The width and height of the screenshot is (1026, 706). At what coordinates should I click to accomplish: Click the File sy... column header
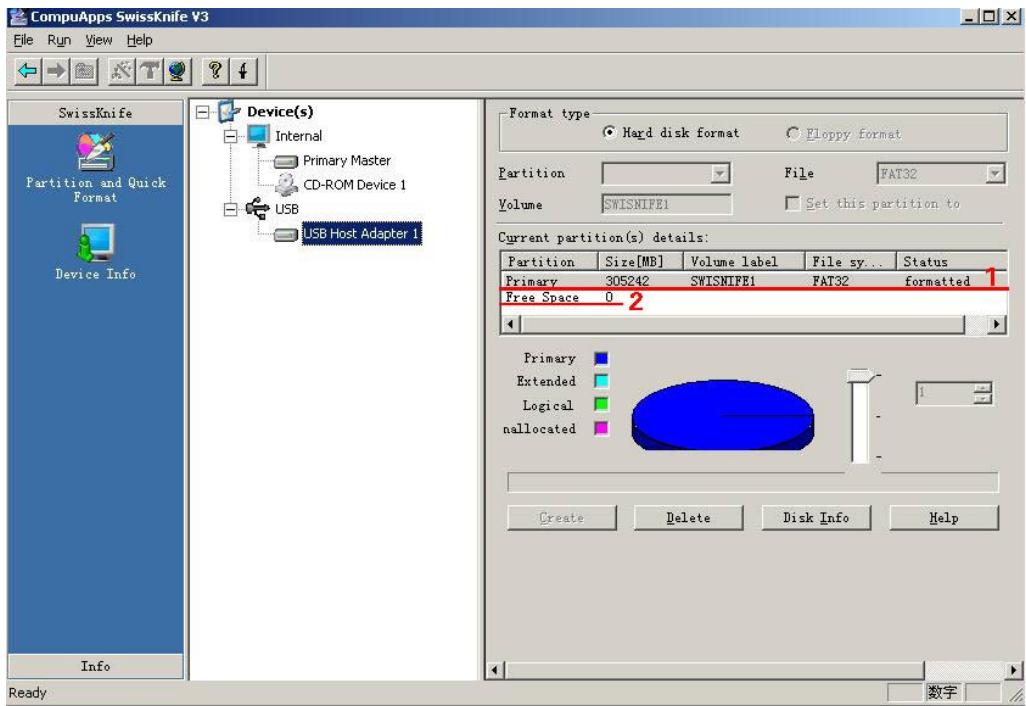point(850,262)
